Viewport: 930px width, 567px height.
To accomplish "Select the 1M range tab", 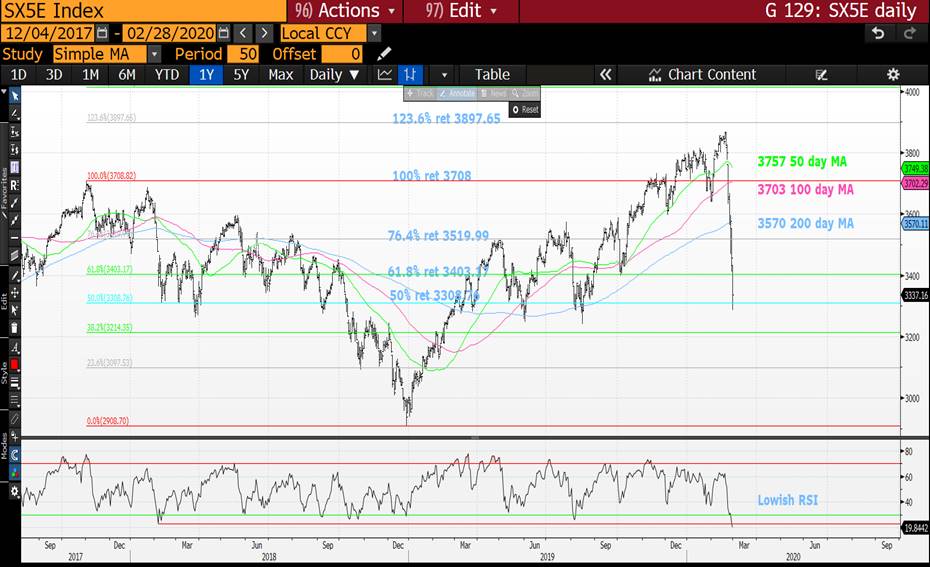I will click(91, 75).
